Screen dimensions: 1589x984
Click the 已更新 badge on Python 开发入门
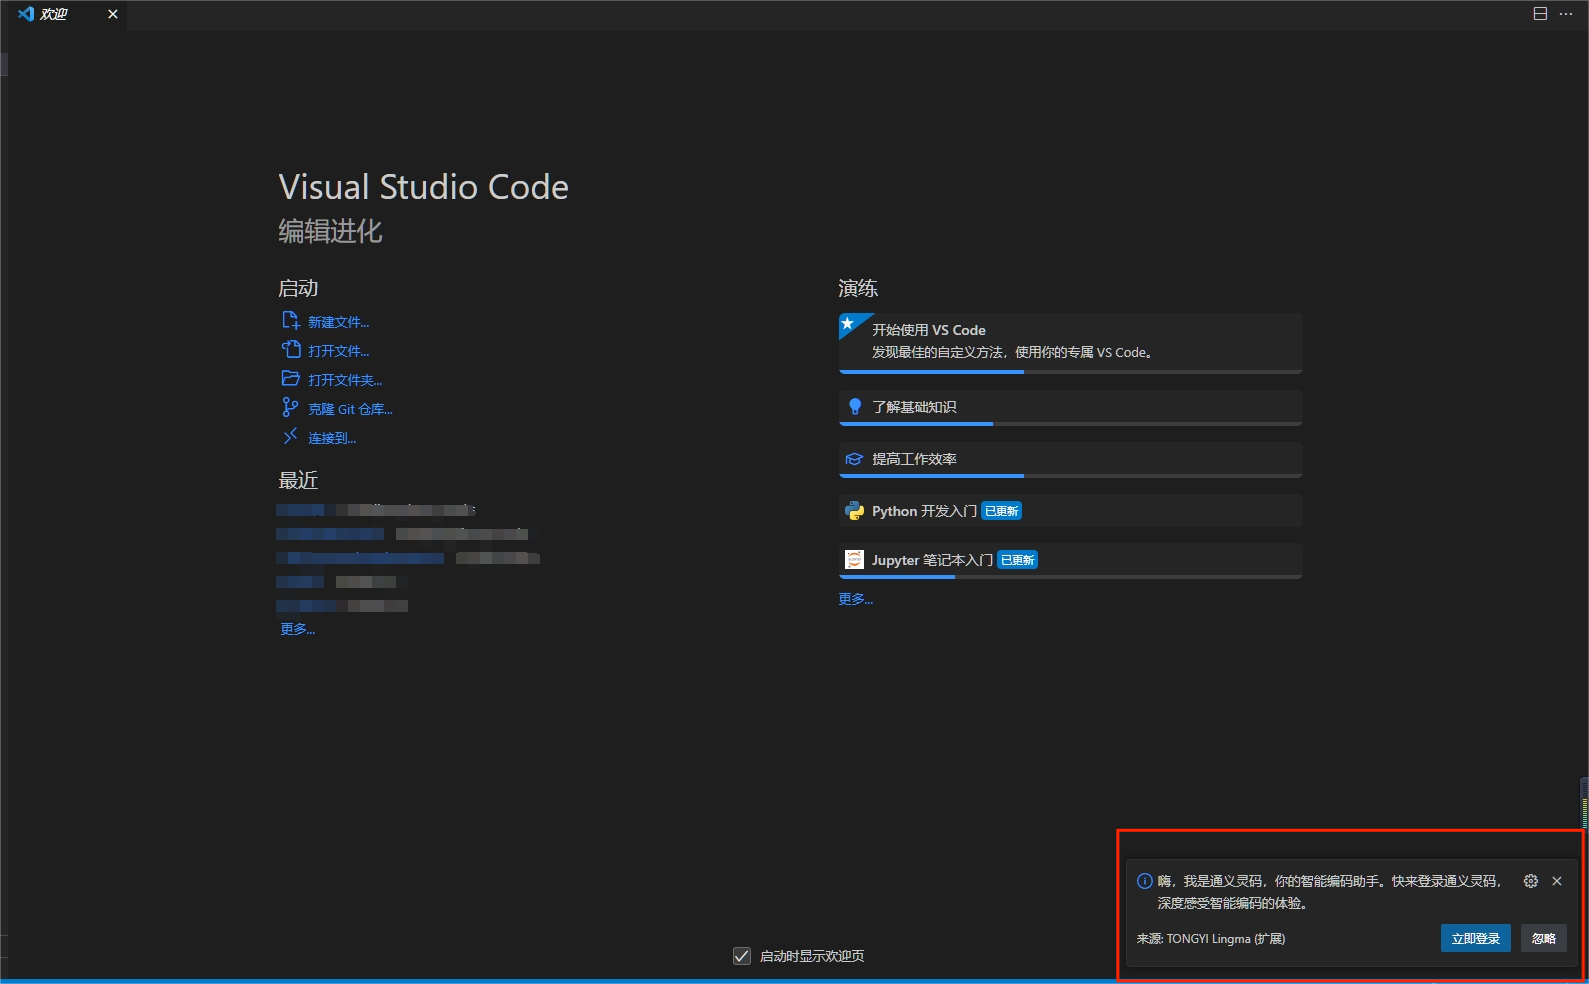click(1001, 511)
